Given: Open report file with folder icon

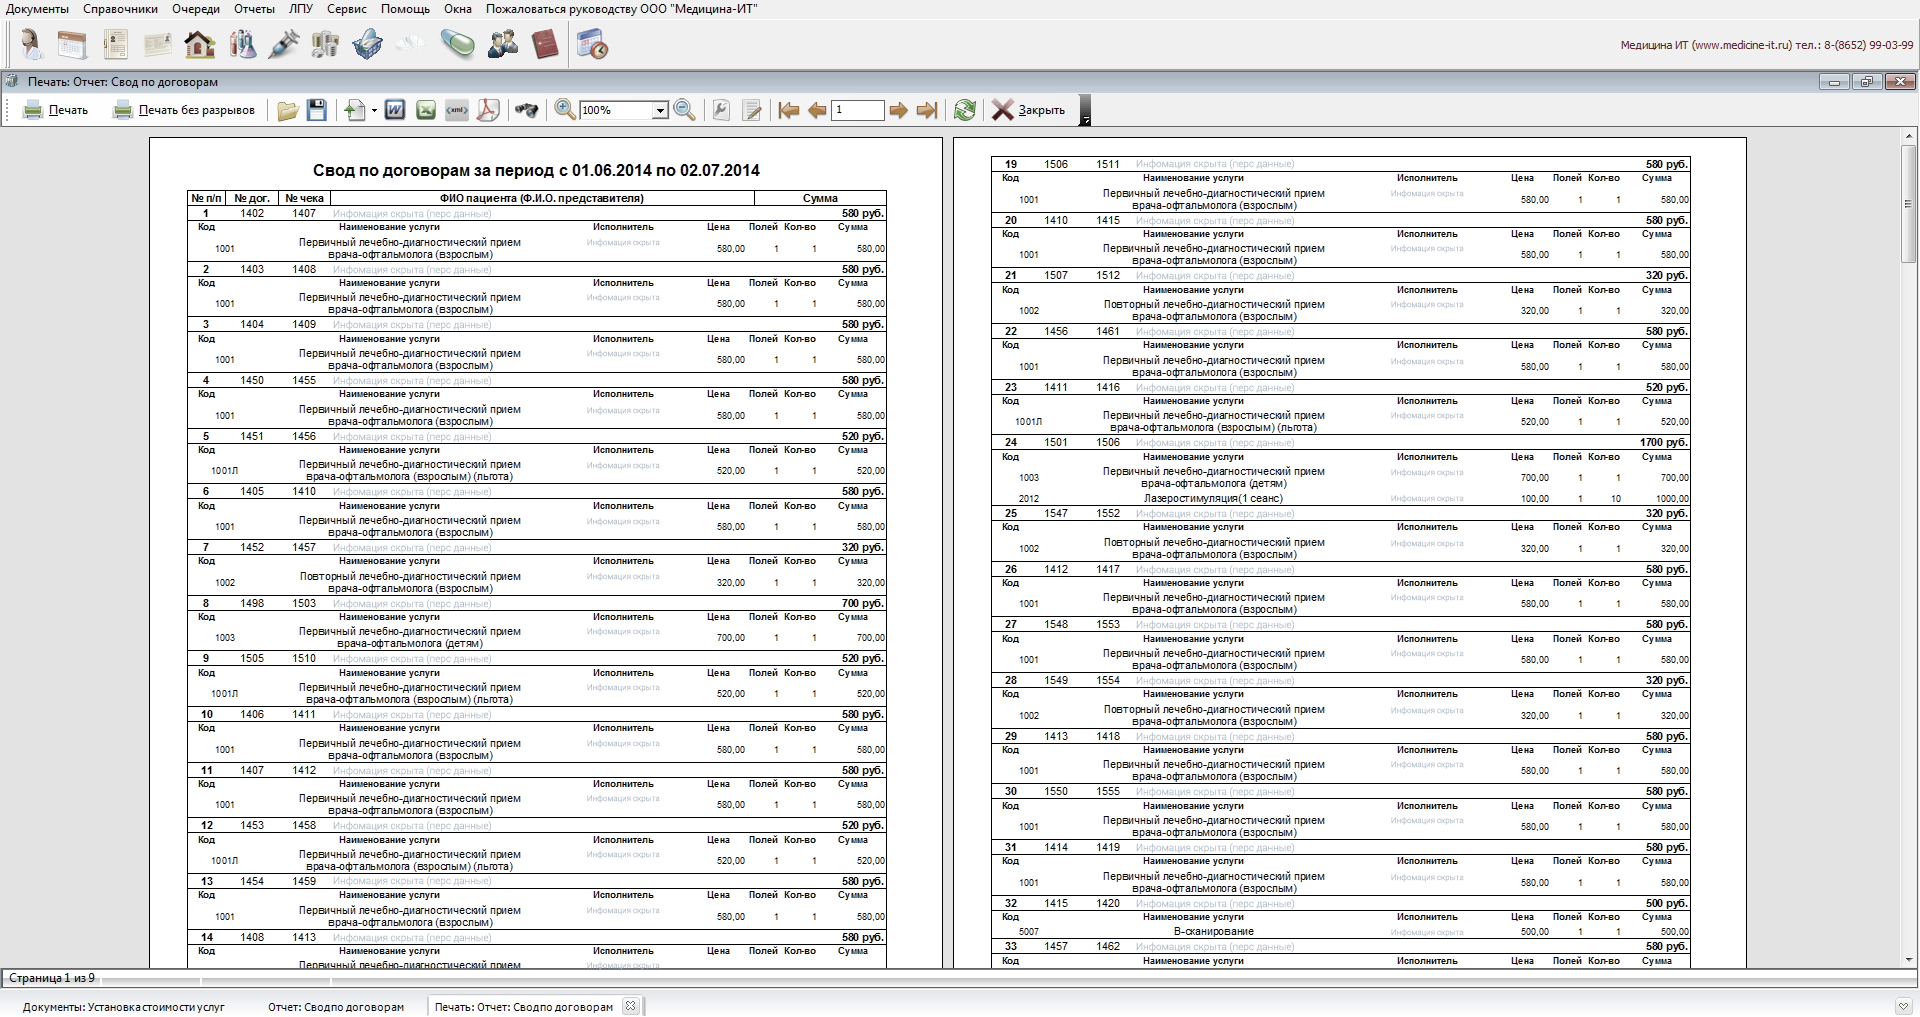Looking at the screenshot, I should click(x=288, y=110).
